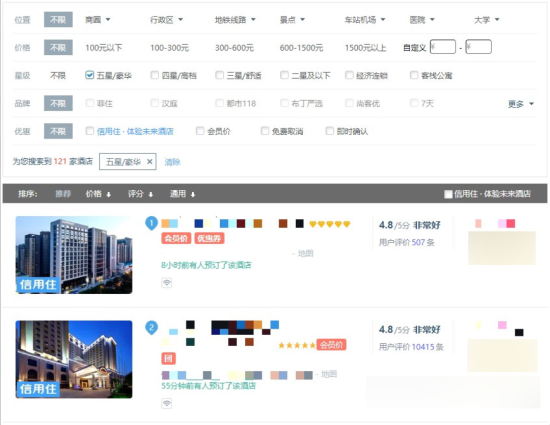
Task: Click the maximum custom price field
Action: (x=478, y=47)
